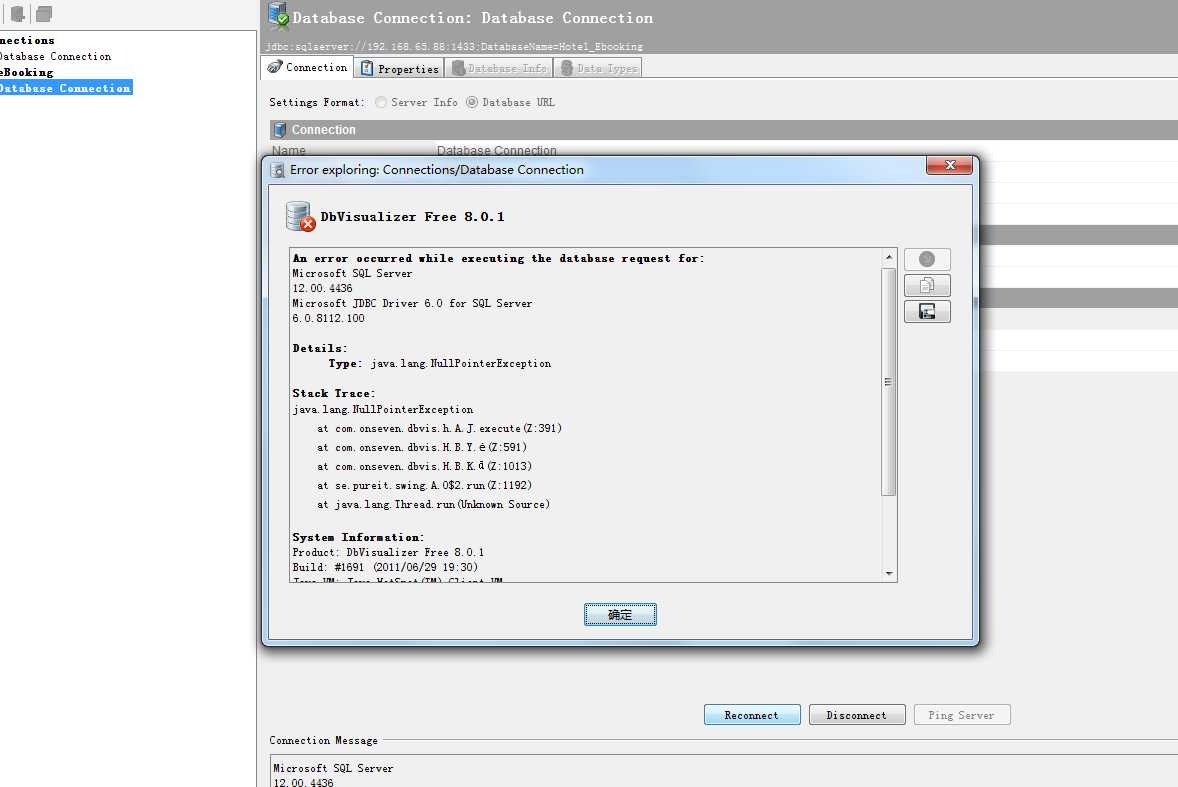Click the error text scrollbar thumb

(x=889, y=381)
